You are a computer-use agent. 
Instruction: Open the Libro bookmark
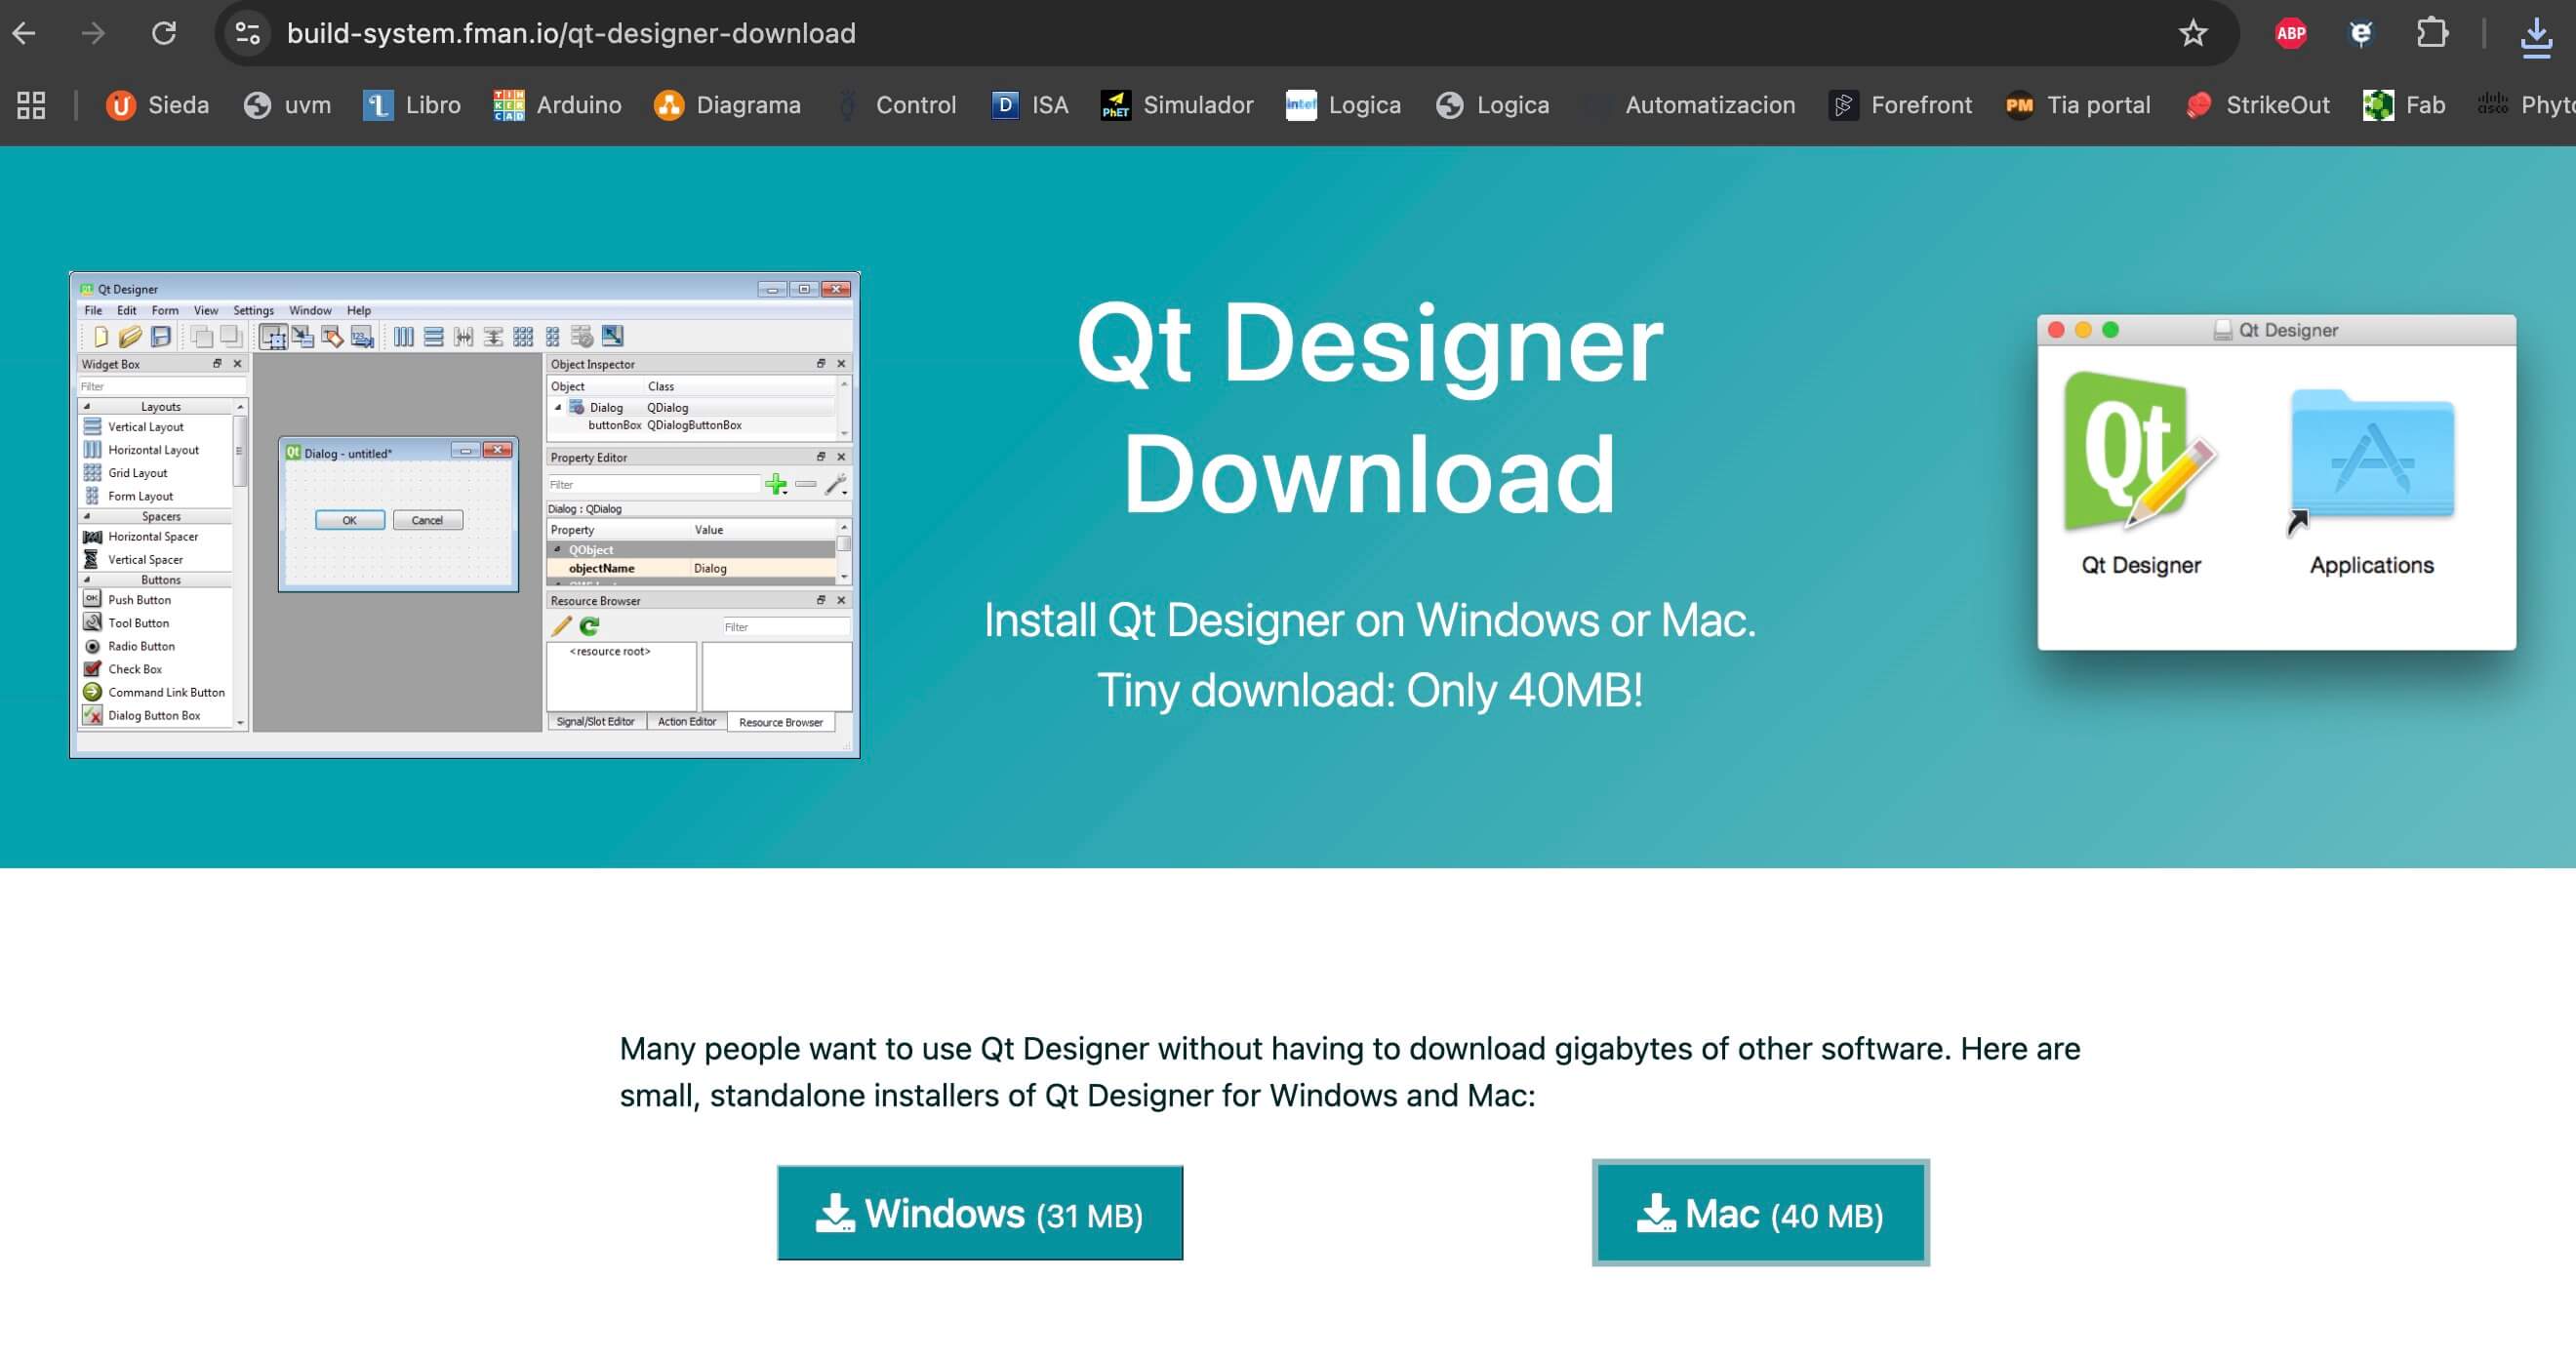[412, 105]
